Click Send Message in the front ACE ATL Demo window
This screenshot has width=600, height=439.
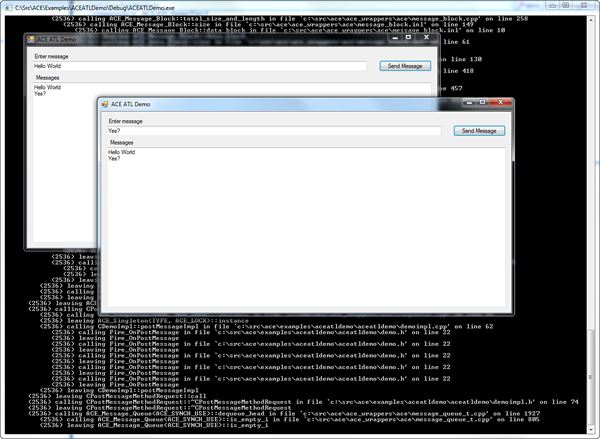pos(479,131)
